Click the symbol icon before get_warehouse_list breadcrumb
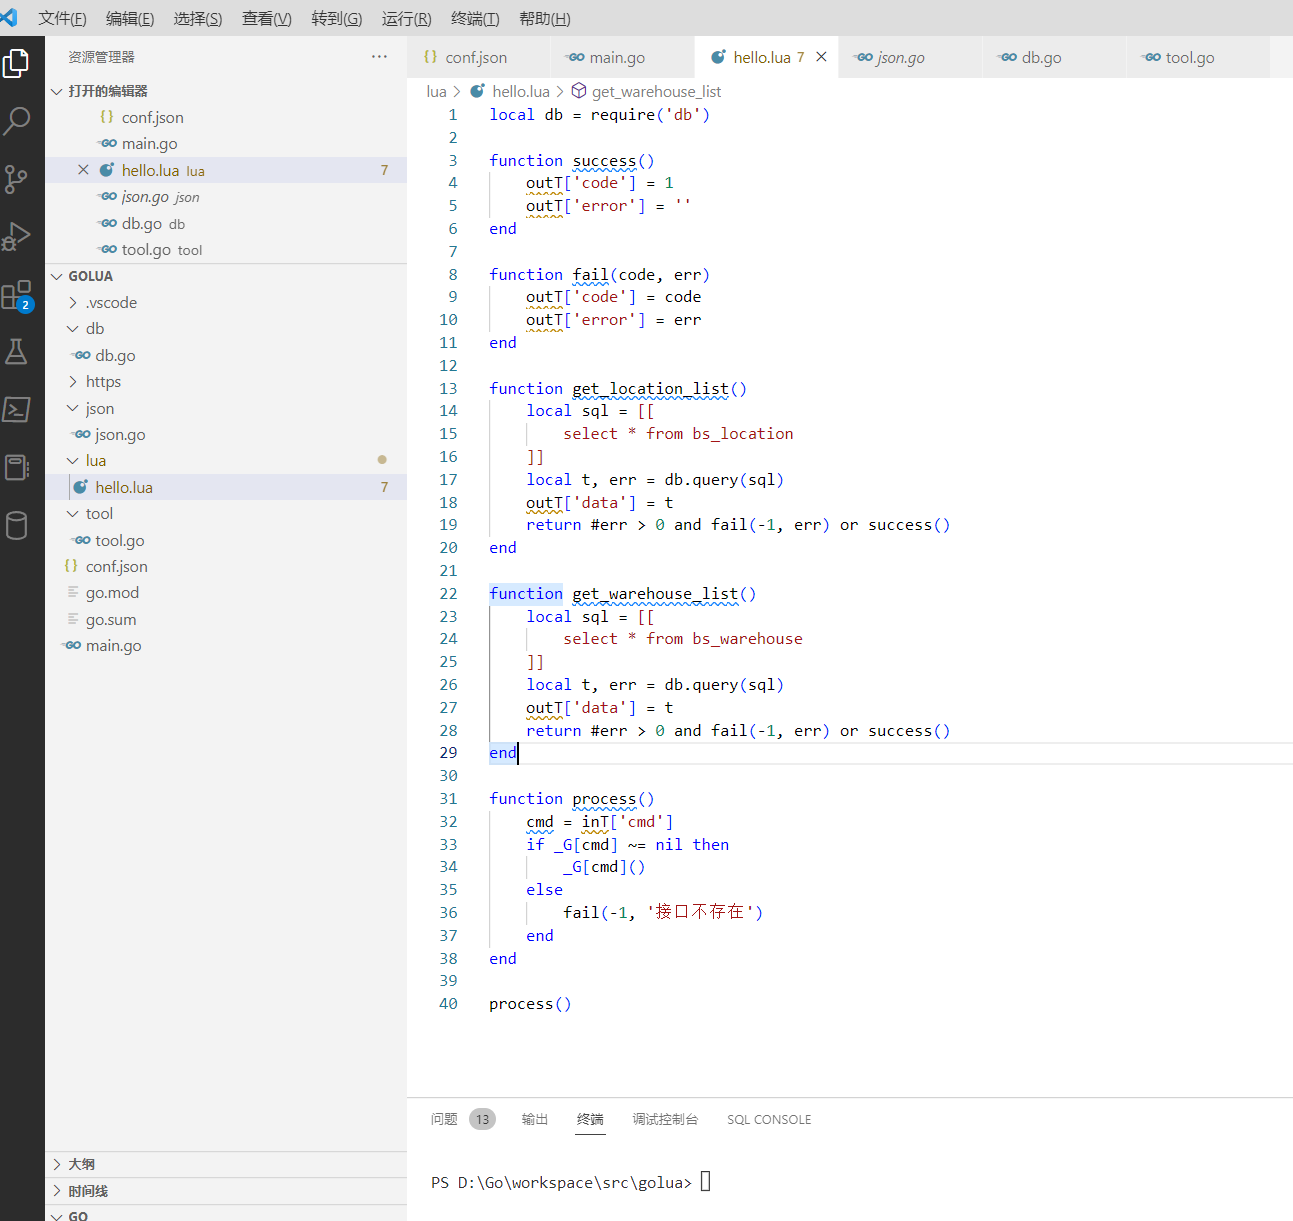The height and width of the screenshot is (1221, 1293). 578,91
